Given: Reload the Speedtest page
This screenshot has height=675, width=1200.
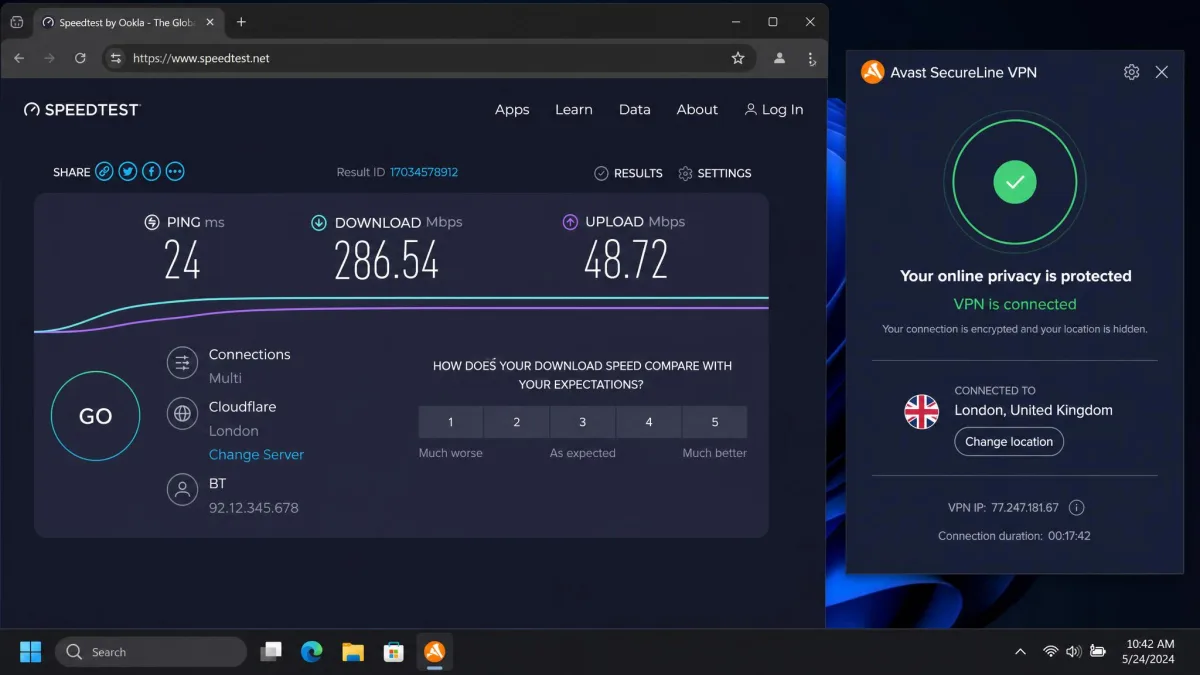Looking at the screenshot, I should tap(80, 58).
